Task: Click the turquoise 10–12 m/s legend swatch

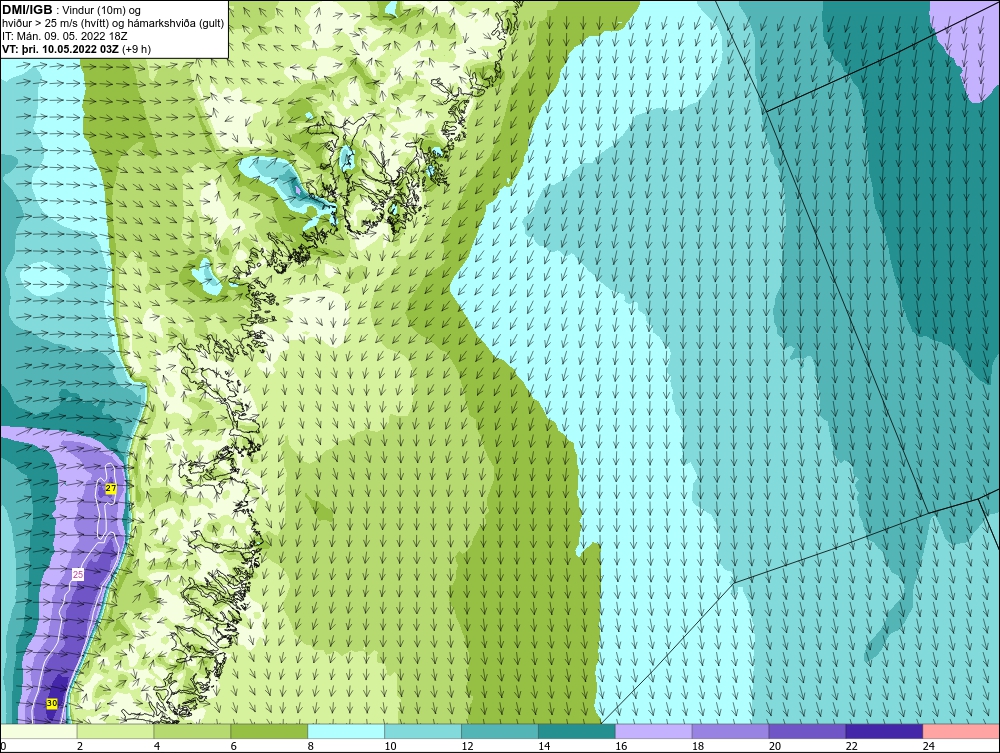Action: pyautogui.click(x=423, y=731)
